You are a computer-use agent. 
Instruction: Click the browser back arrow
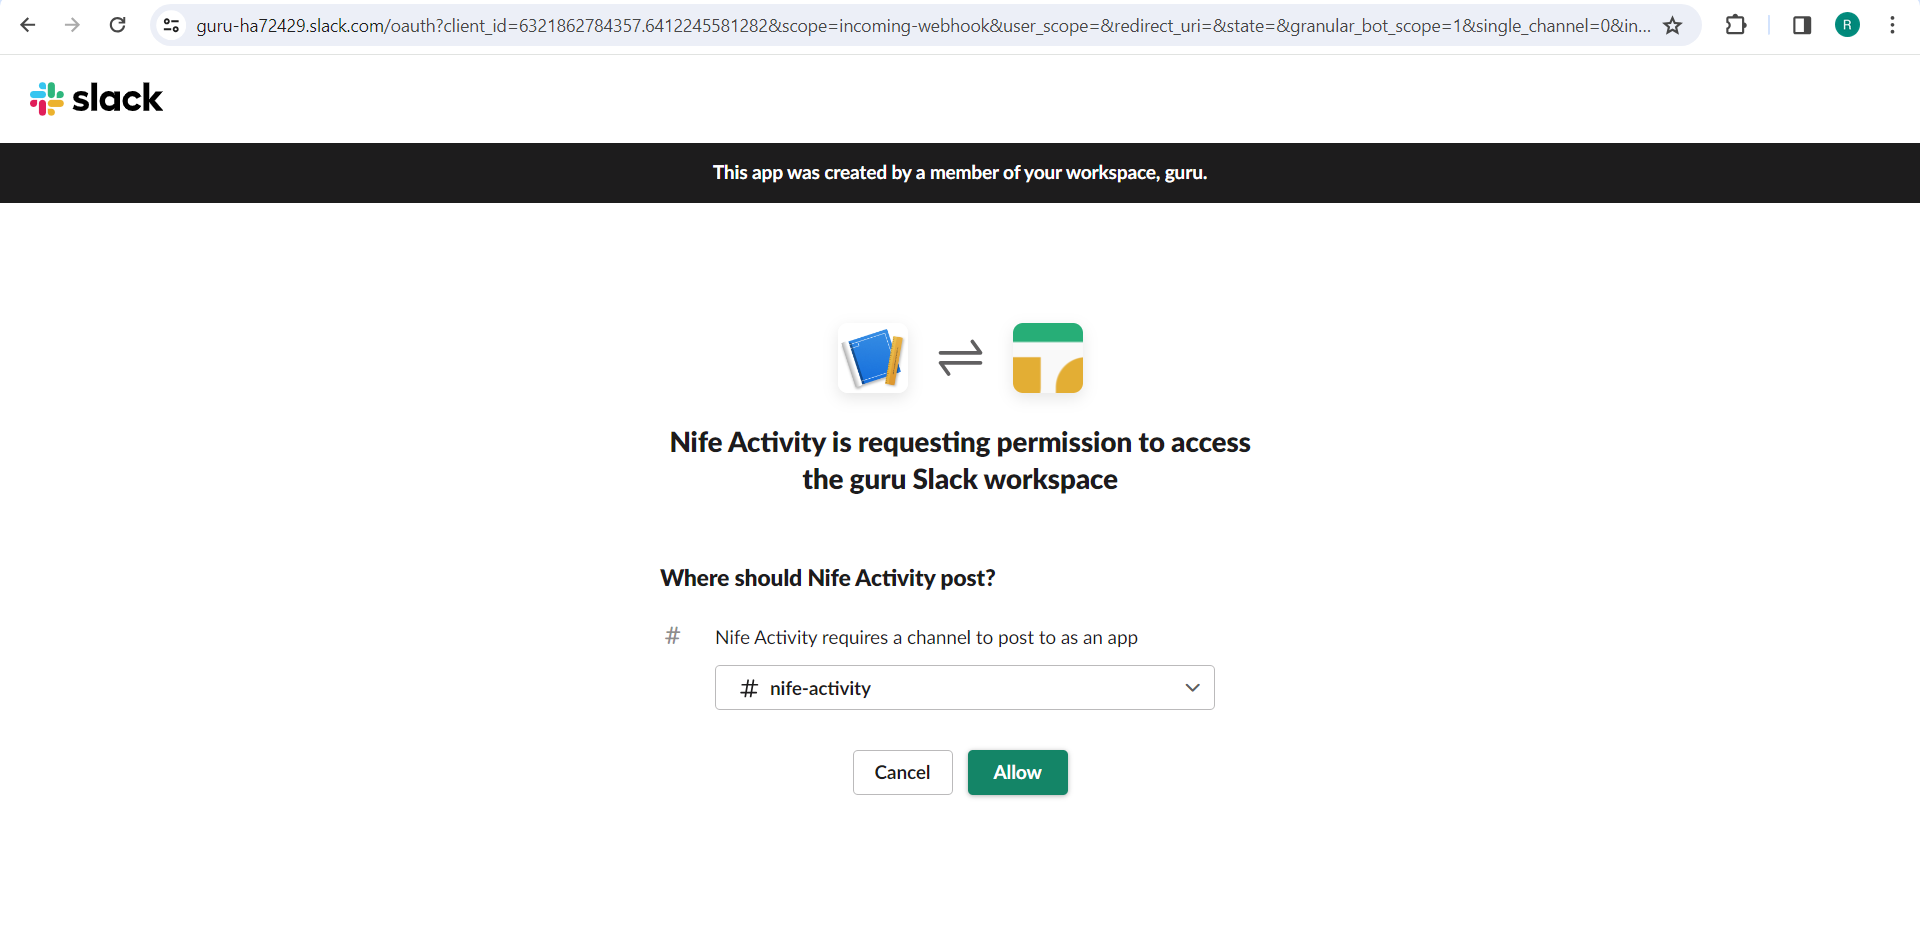[x=28, y=25]
